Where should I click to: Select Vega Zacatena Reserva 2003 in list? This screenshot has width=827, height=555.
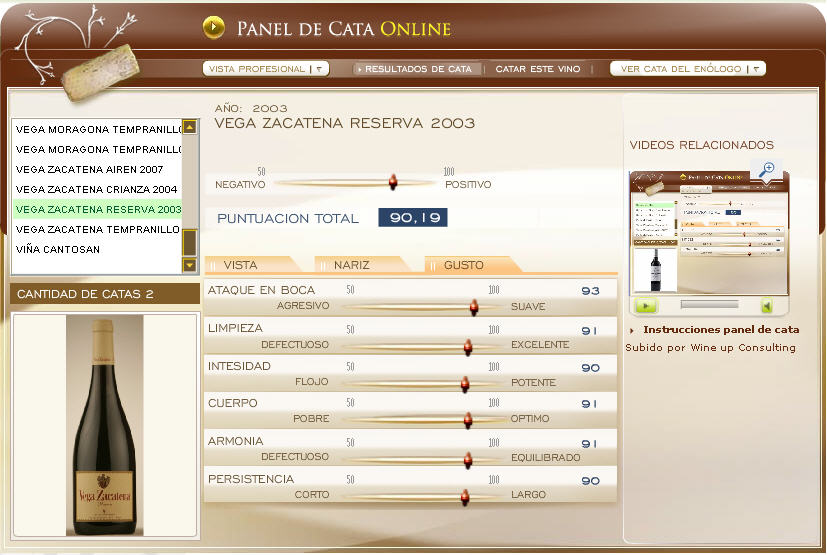pos(97,209)
